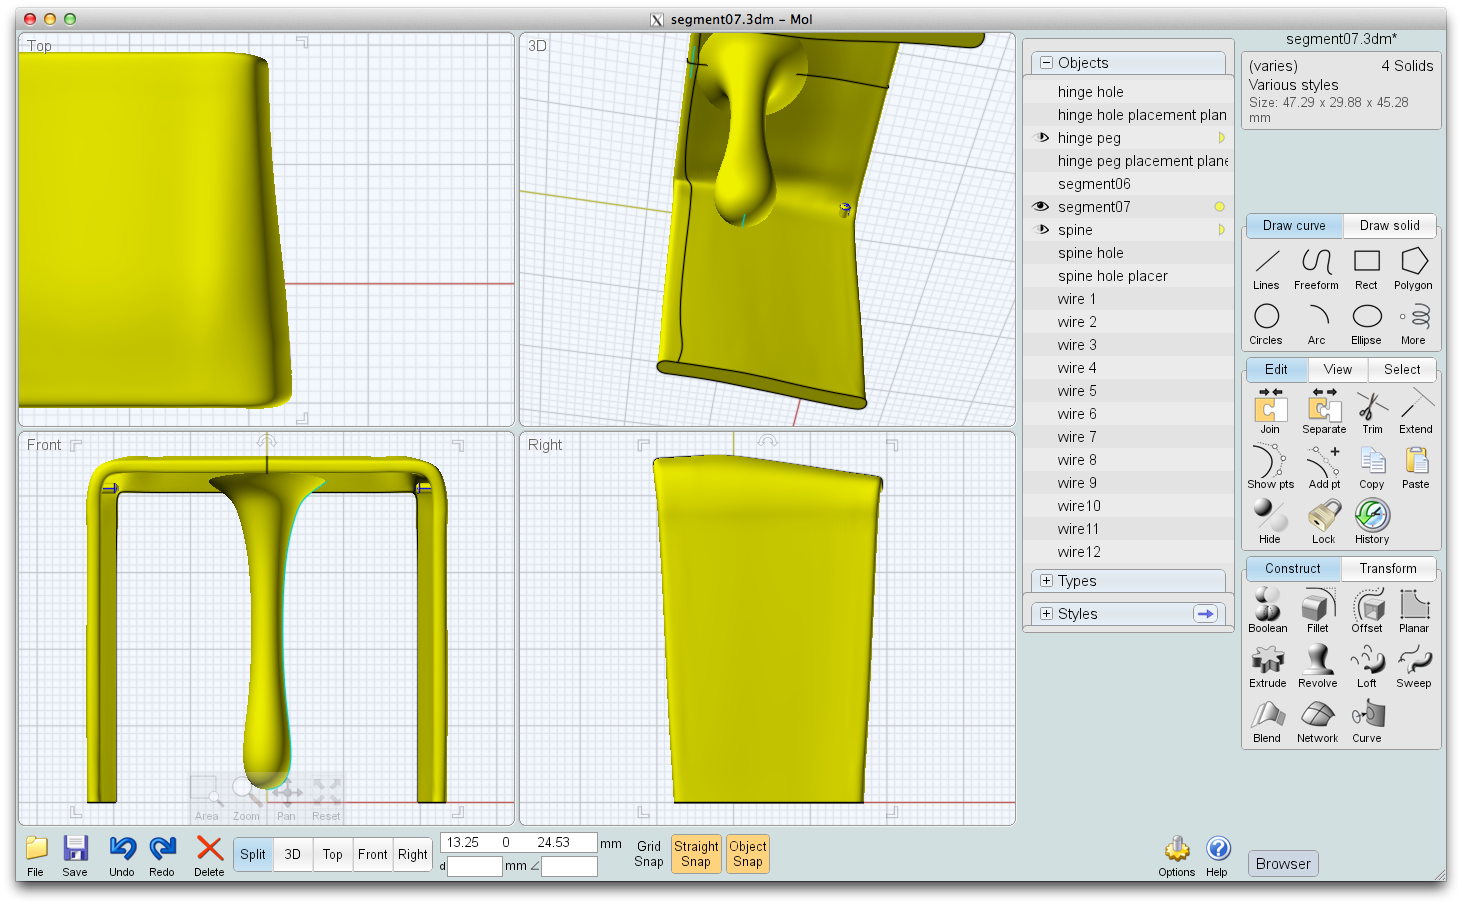Viewport: 1462px width, 905px height.
Task: Copy the selected objects
Action: pyautogui.click(x=1372, y=466)
